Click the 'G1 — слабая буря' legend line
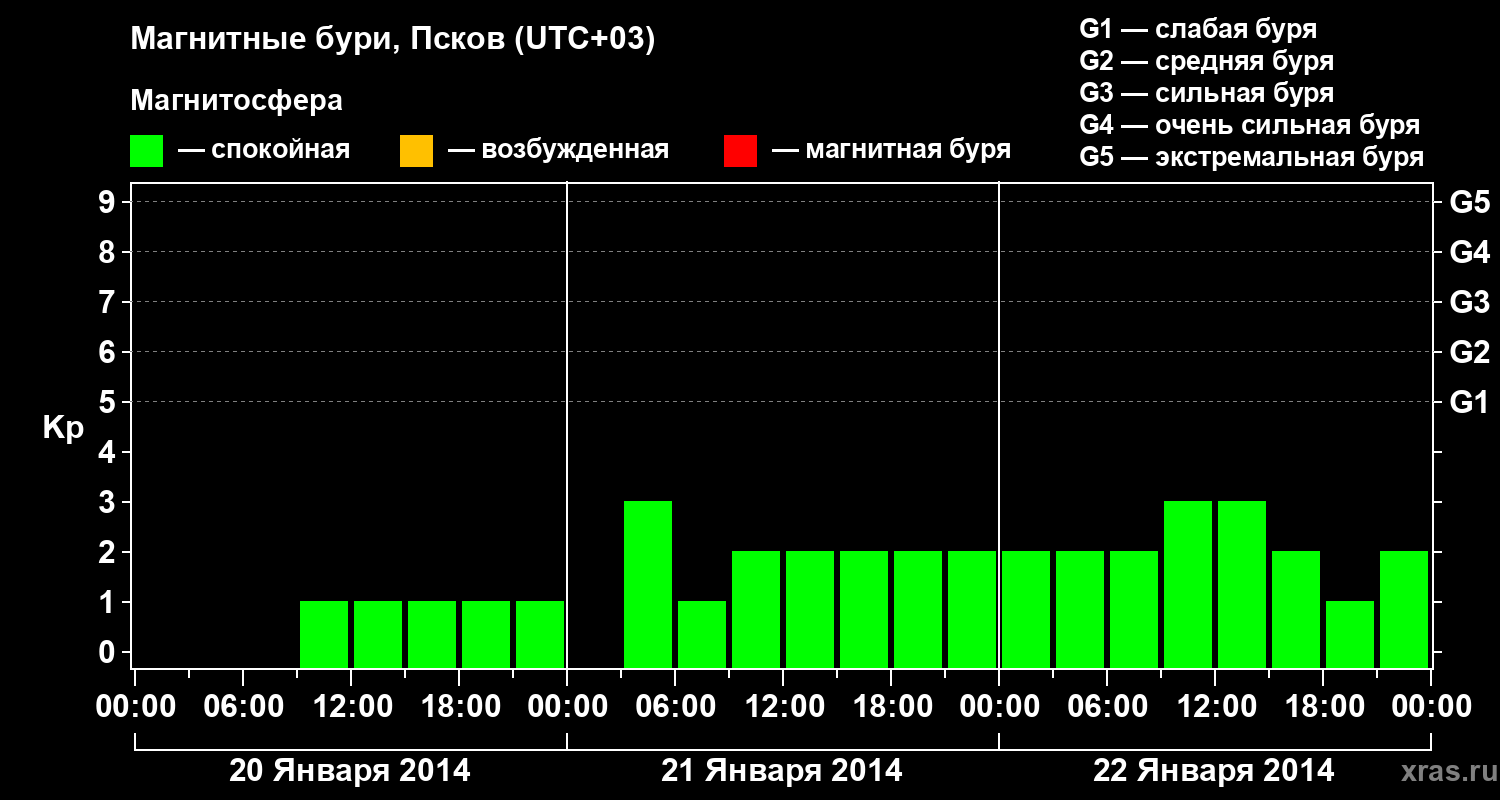 pos(1198,29)
